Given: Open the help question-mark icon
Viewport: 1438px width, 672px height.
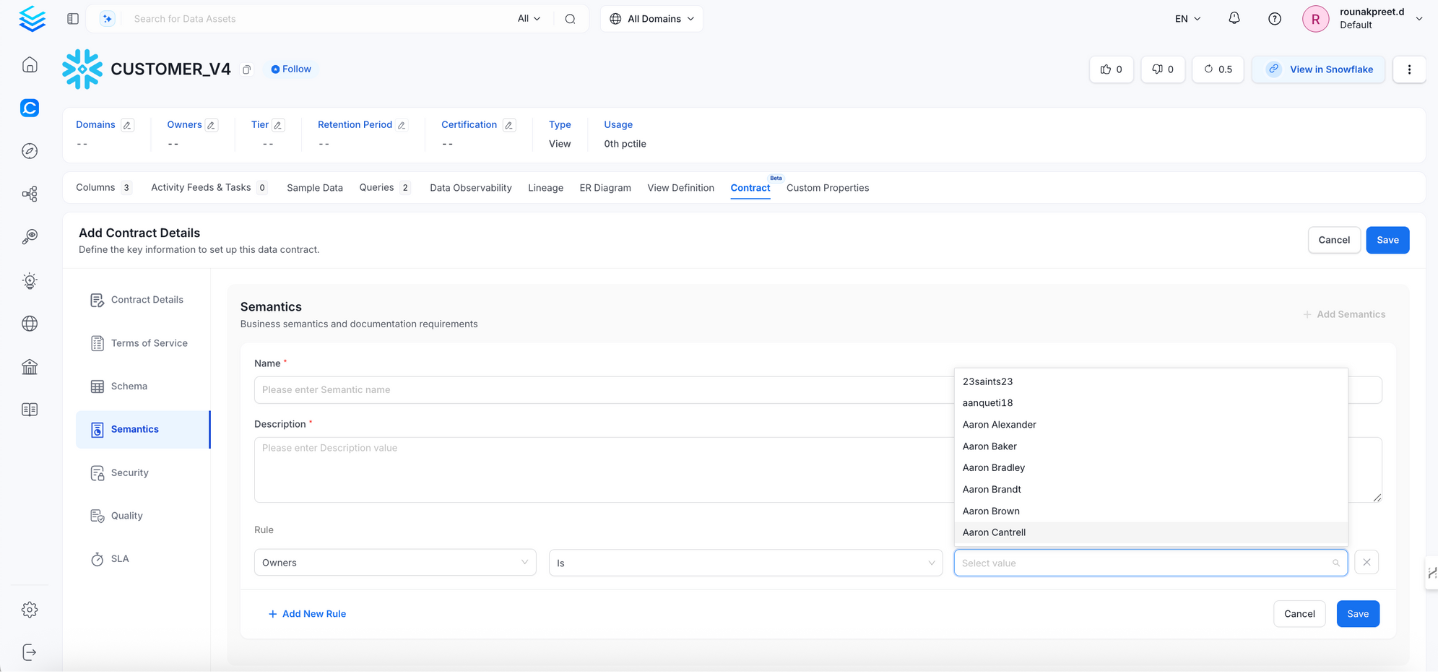Looking at the screenshot, I should [x=1273, y=17].
